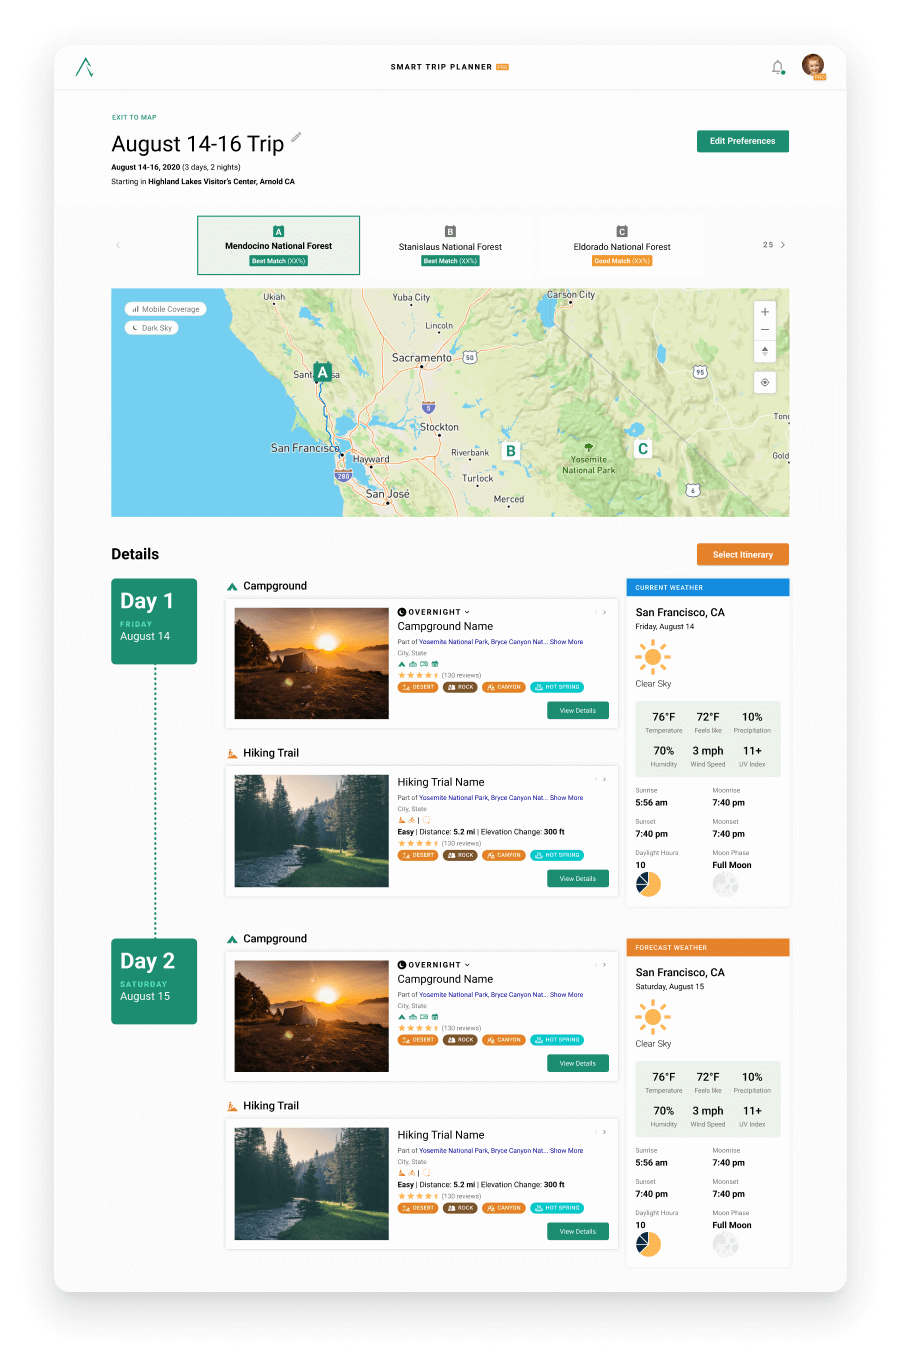Viewport: 901px width, 1357px height.
Task: Select the Stanislaus National Forest tab
Action: point(450,246)
